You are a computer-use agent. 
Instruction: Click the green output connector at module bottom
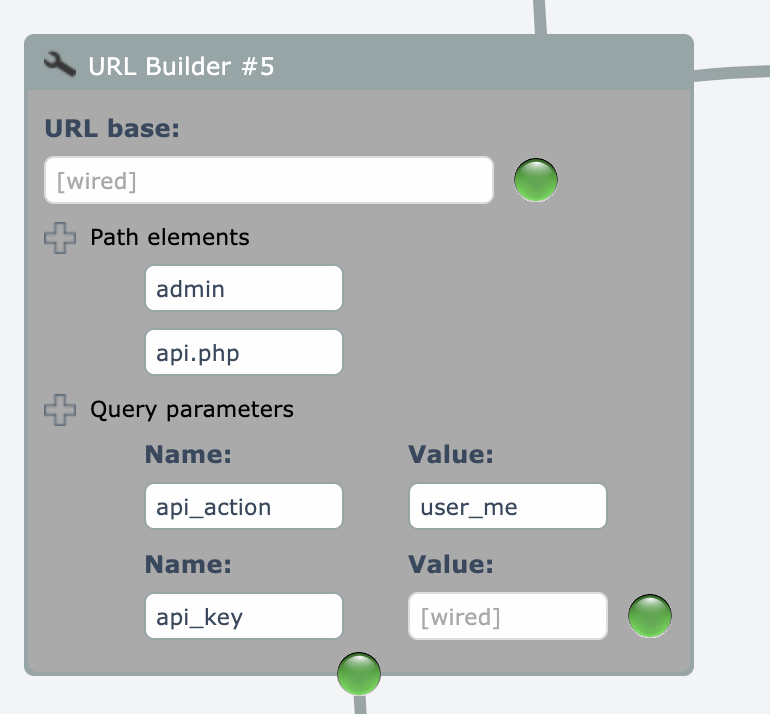coord(358,673)
